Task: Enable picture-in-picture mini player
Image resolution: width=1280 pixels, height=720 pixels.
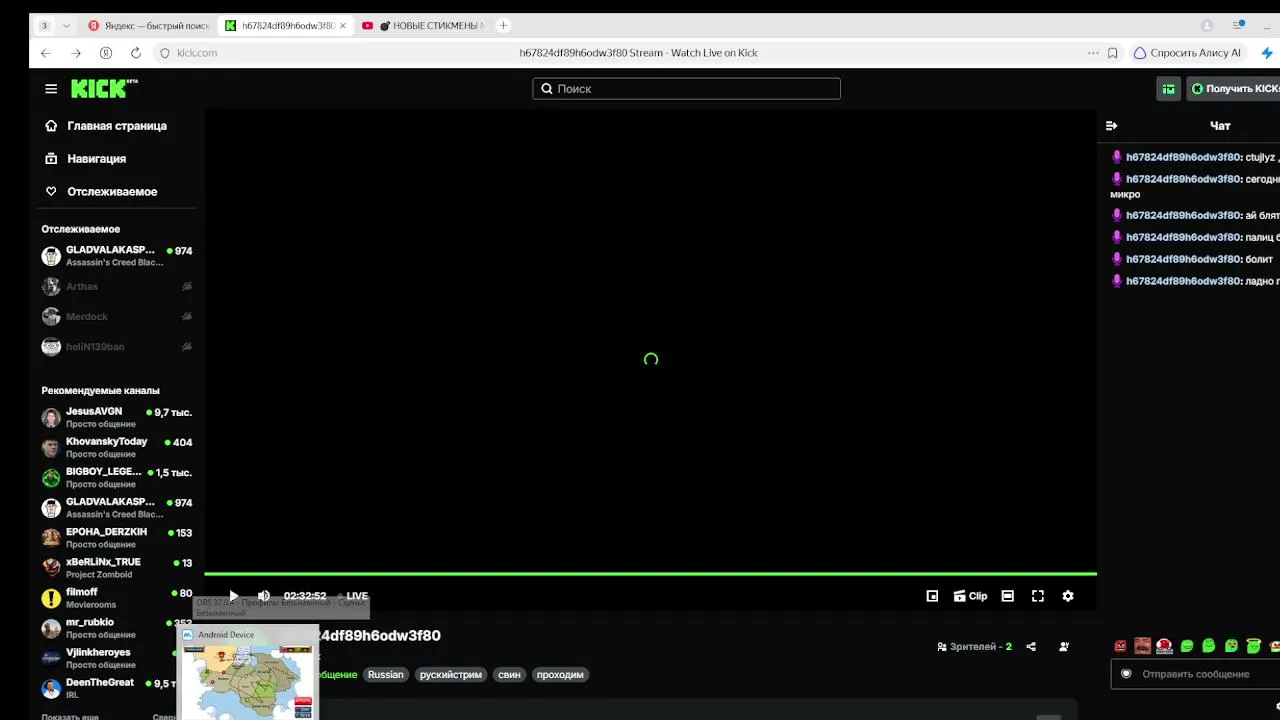Action: [932, 596]
